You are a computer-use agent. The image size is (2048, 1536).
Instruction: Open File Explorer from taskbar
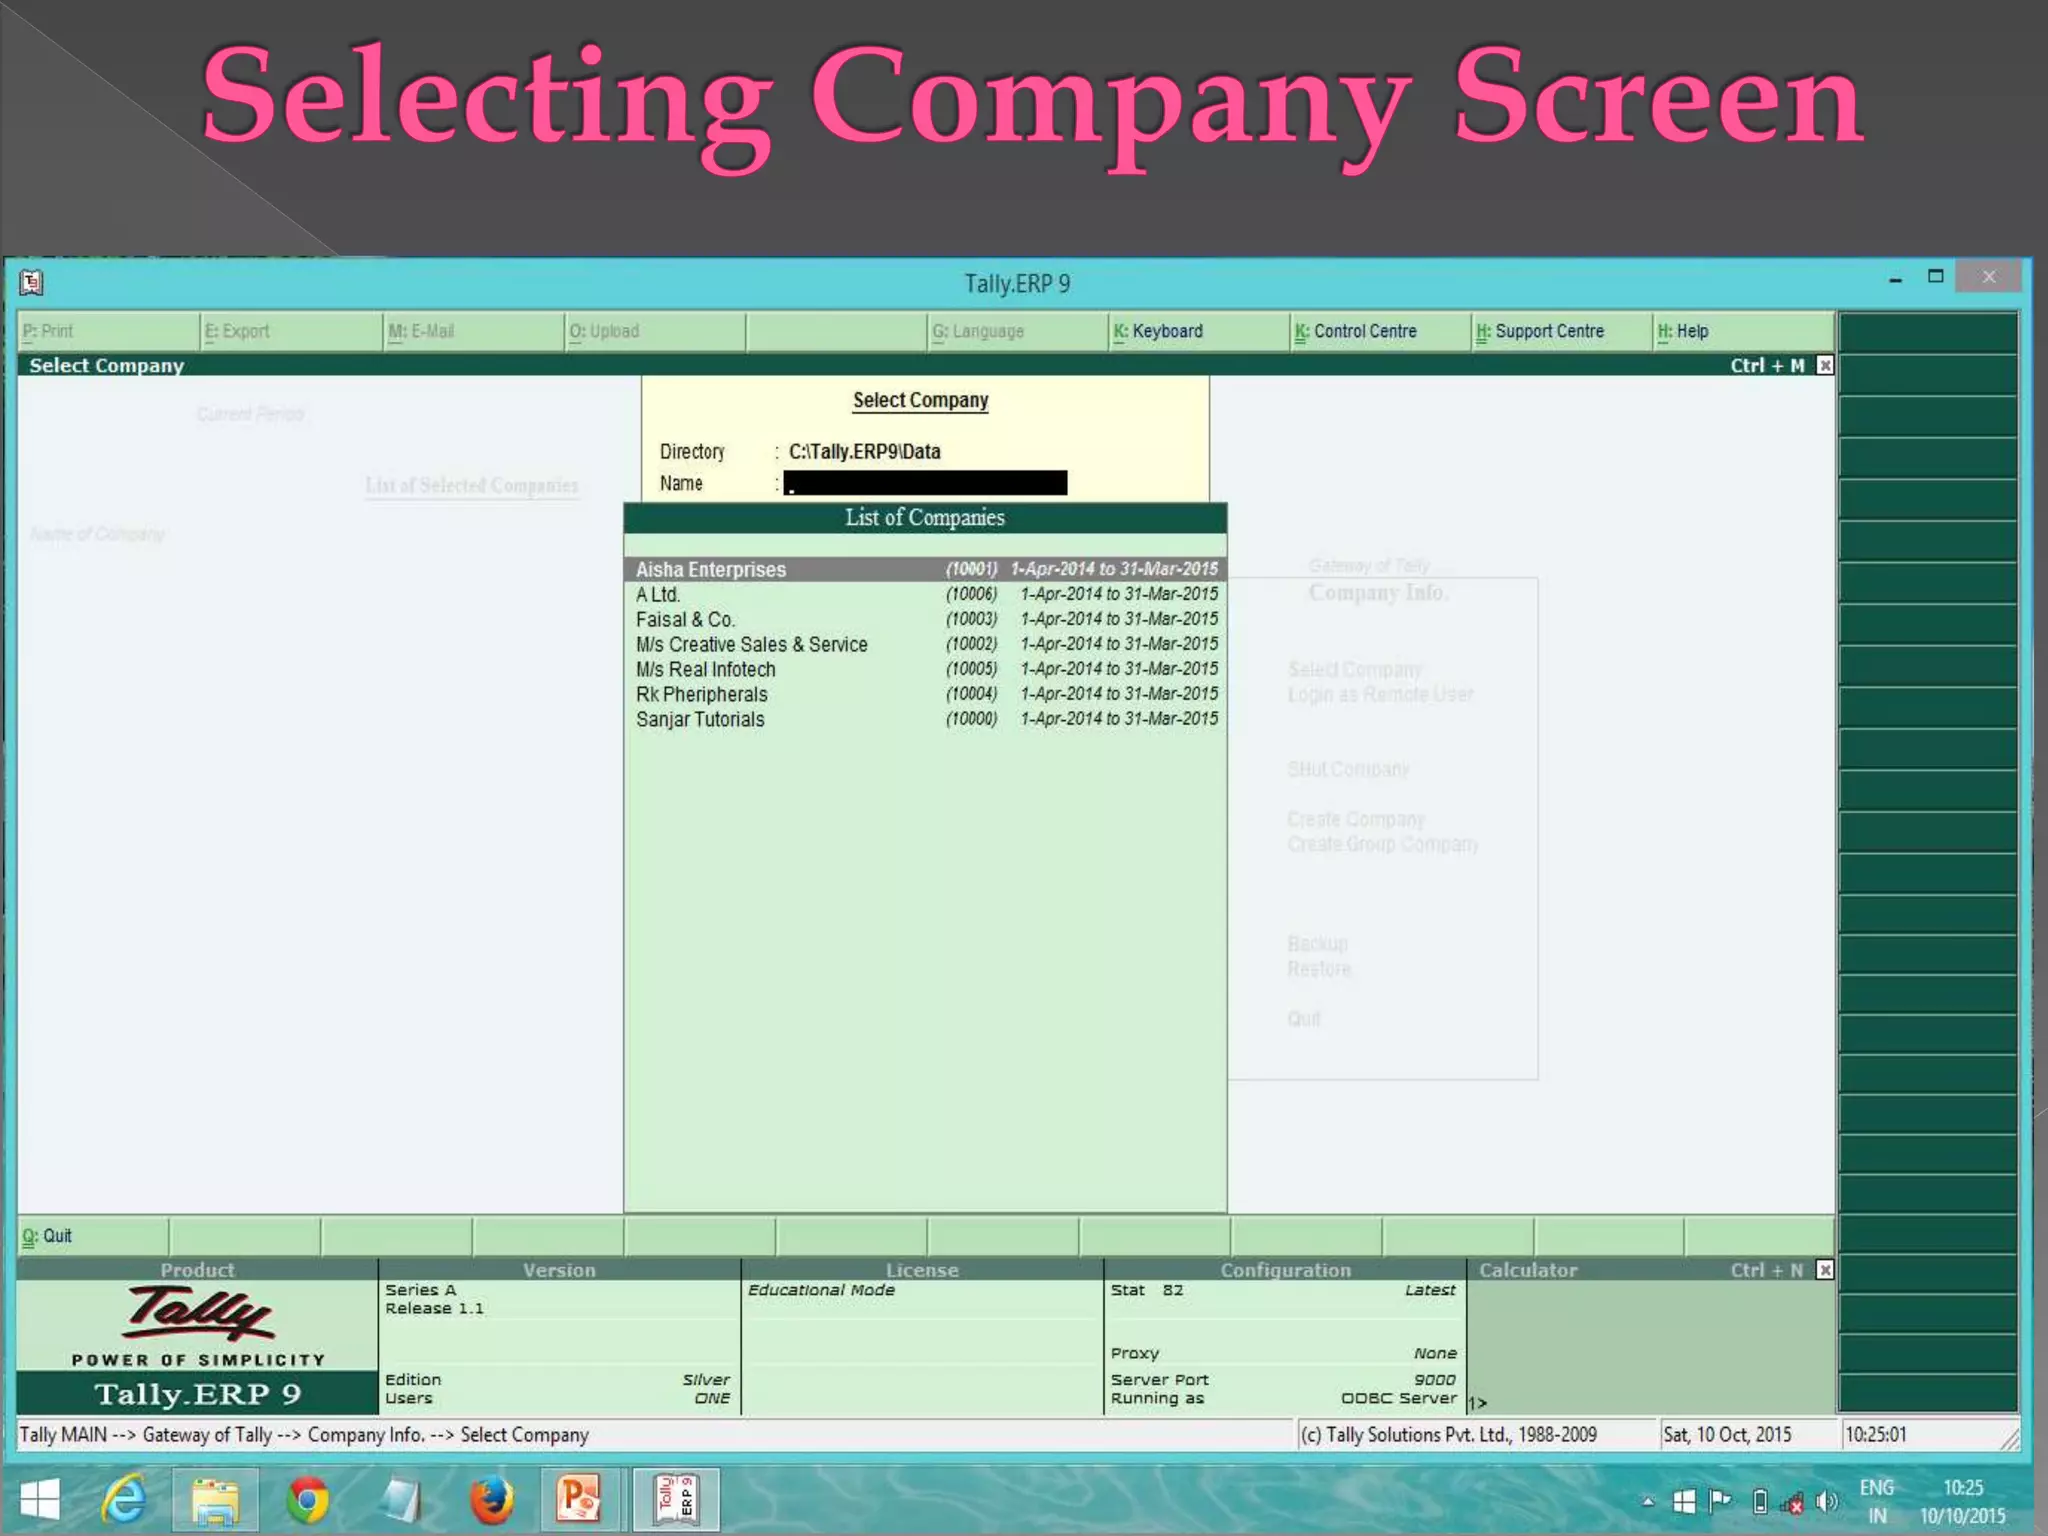[x=215, y=1500]
